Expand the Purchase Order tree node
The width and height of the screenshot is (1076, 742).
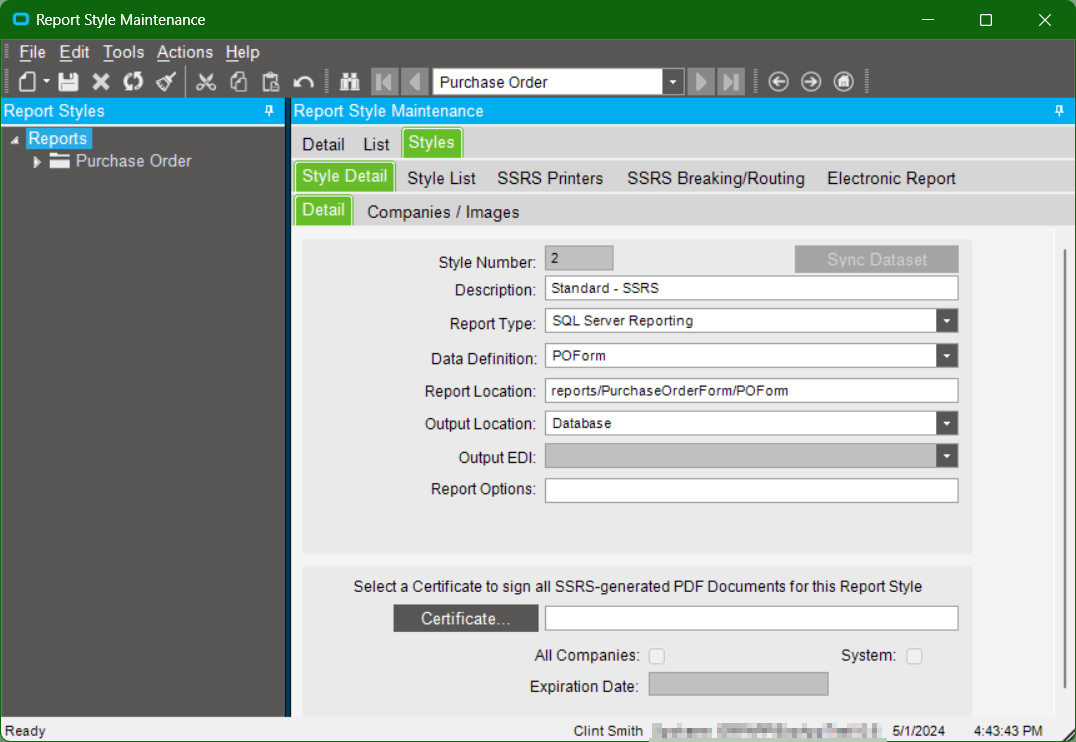[x=38, y=162]
